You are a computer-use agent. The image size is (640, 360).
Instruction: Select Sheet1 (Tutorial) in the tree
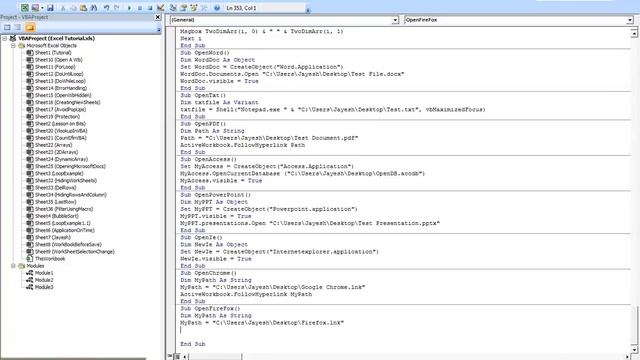coord(53,53)
